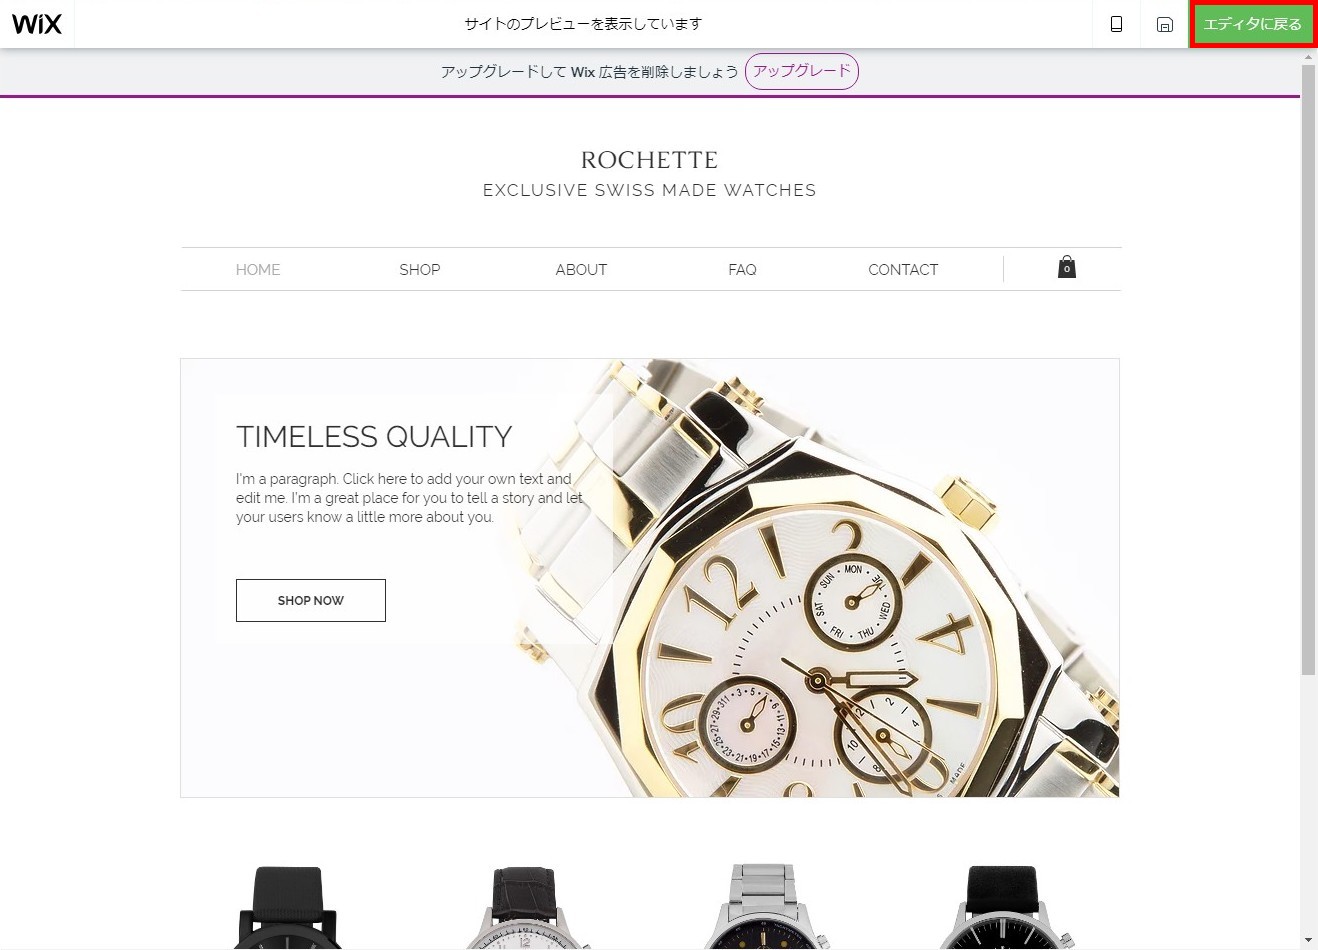Viewport: 1318px width, 950px height.
Task: Select the silver metal-band watch thumbnail
Action: click(x=766, y=907)
